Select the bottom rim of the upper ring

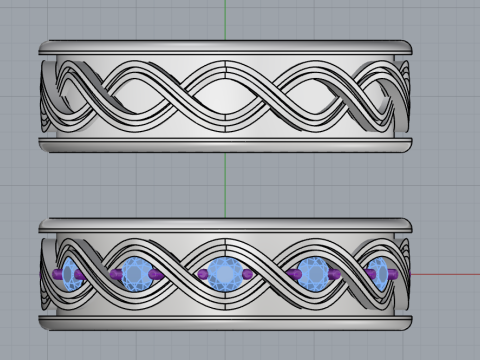[x=225, y=146]
